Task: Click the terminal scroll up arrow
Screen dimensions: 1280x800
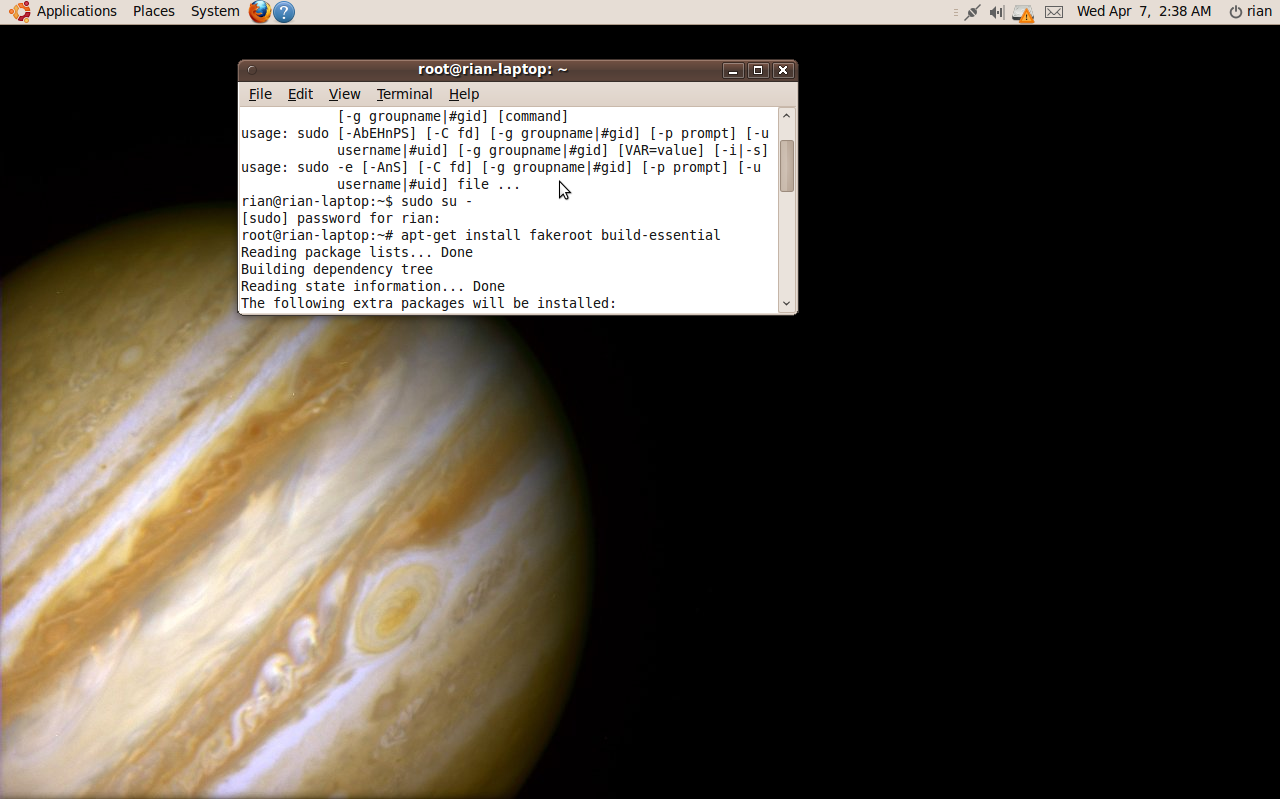Action: point(786,116)
